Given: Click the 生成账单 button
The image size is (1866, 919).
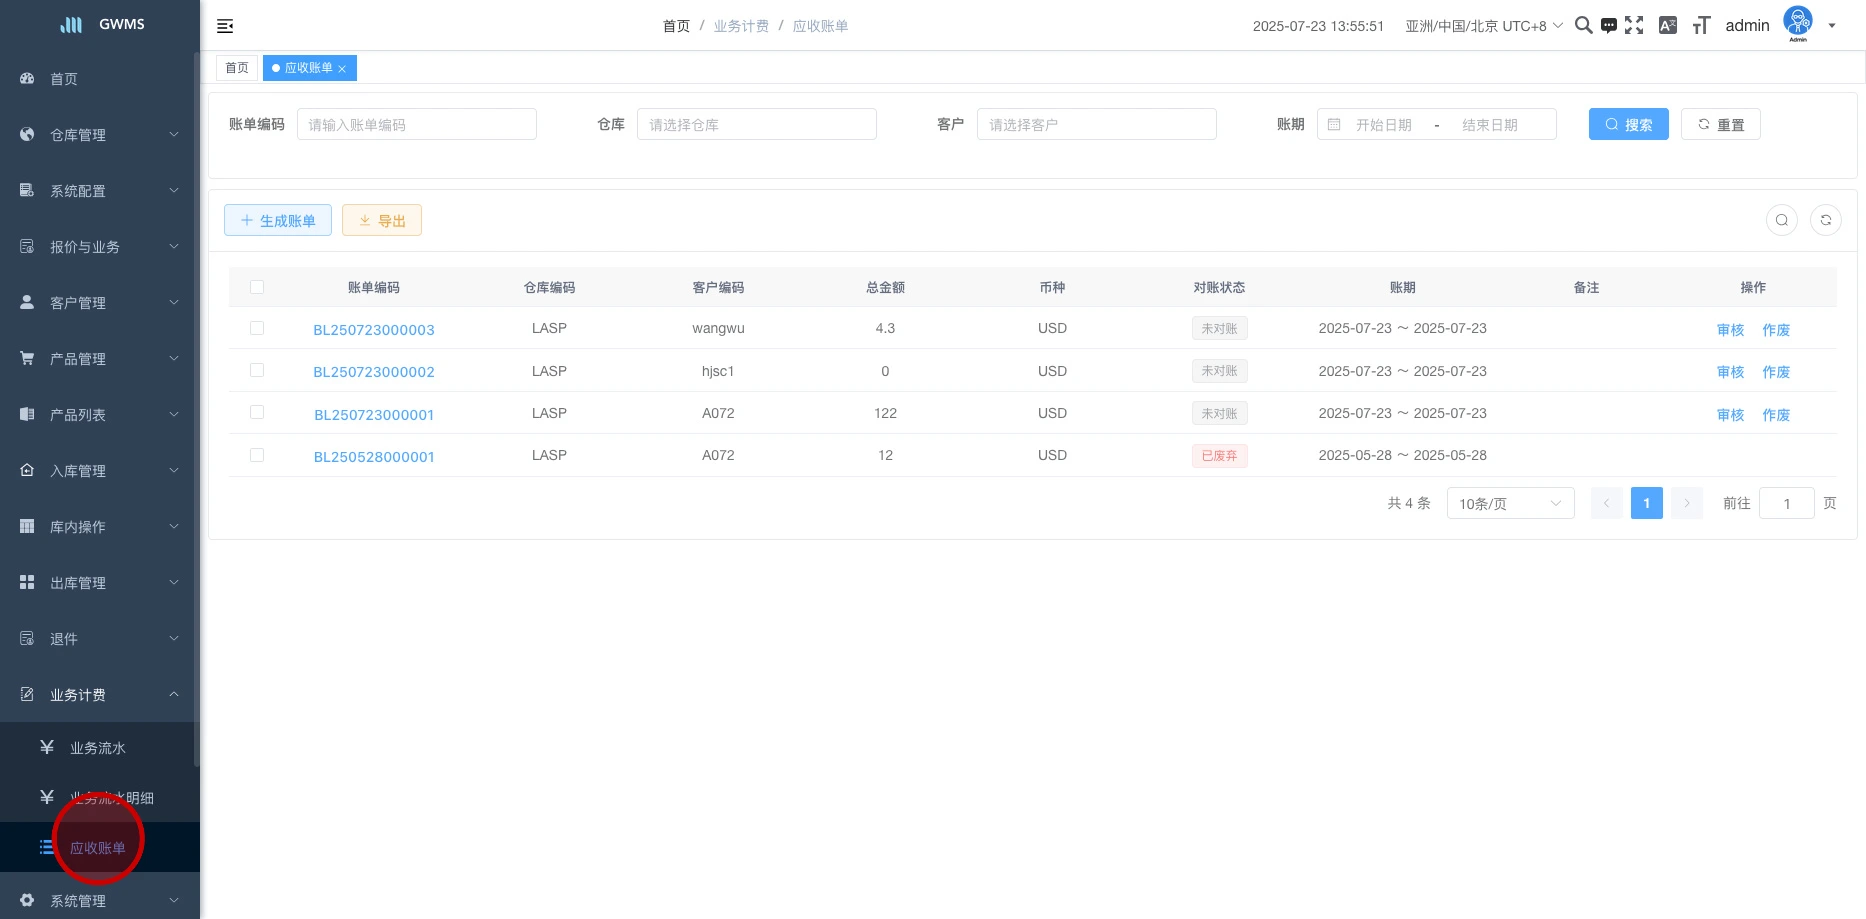Looking at the screenshot, I should pos(278,221).
